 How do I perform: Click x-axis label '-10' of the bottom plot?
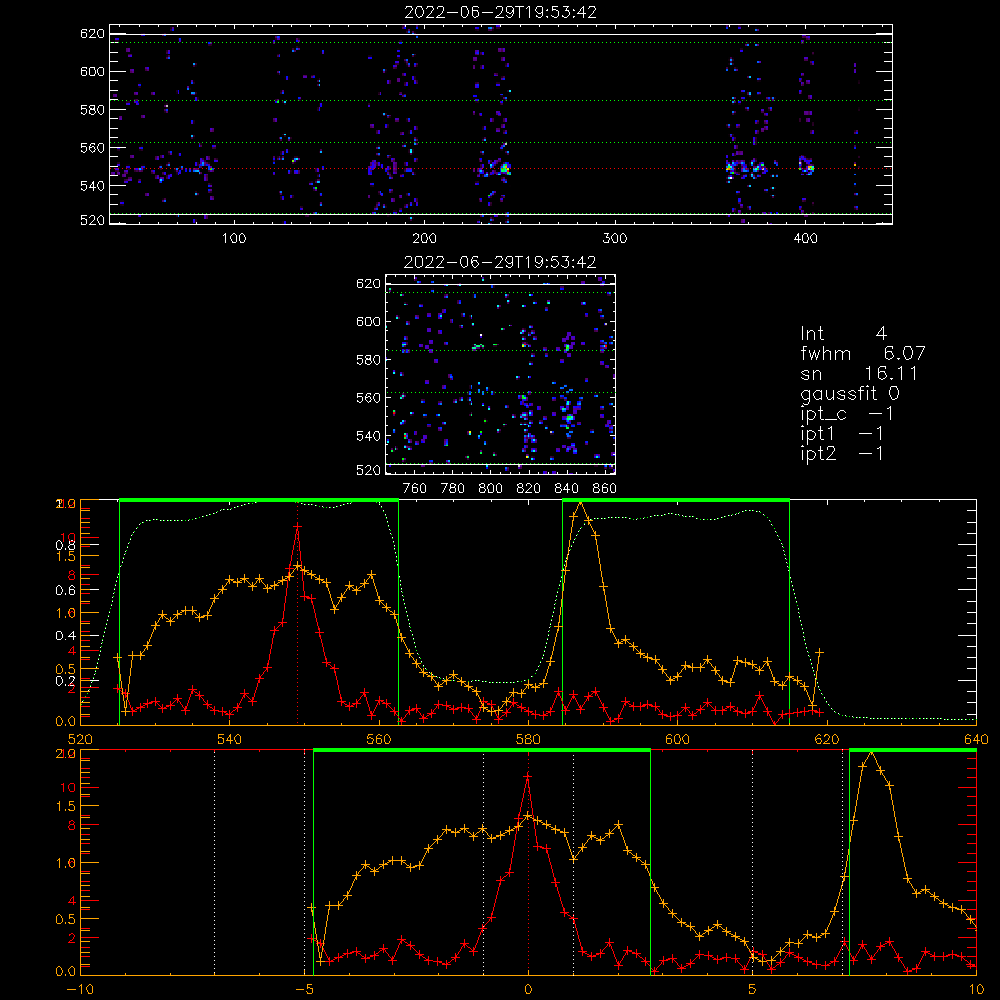click(x=80, y=990)
